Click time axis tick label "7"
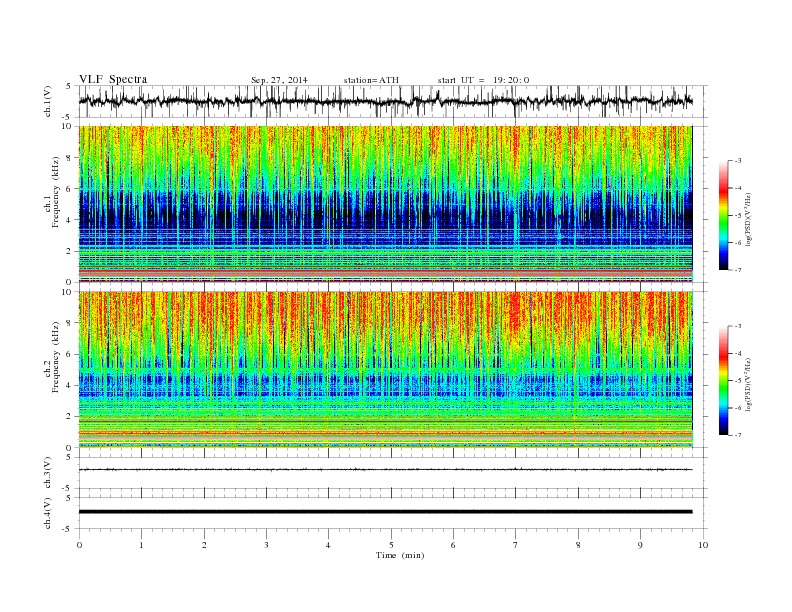792x612 pixels. coord(516,545)
